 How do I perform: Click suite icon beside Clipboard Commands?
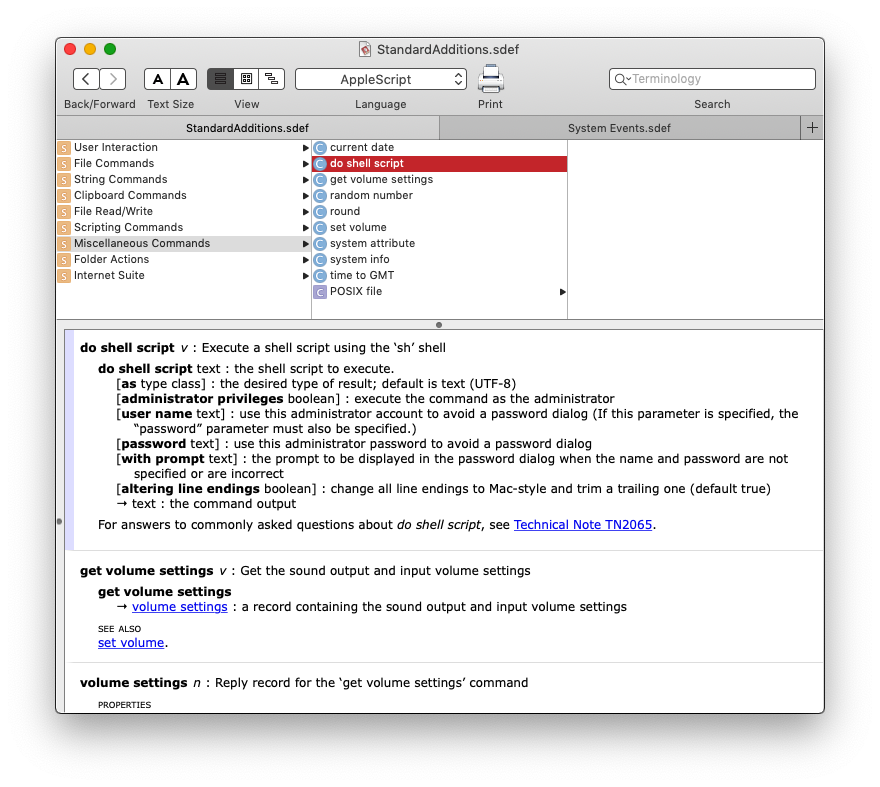pos(64,196)
